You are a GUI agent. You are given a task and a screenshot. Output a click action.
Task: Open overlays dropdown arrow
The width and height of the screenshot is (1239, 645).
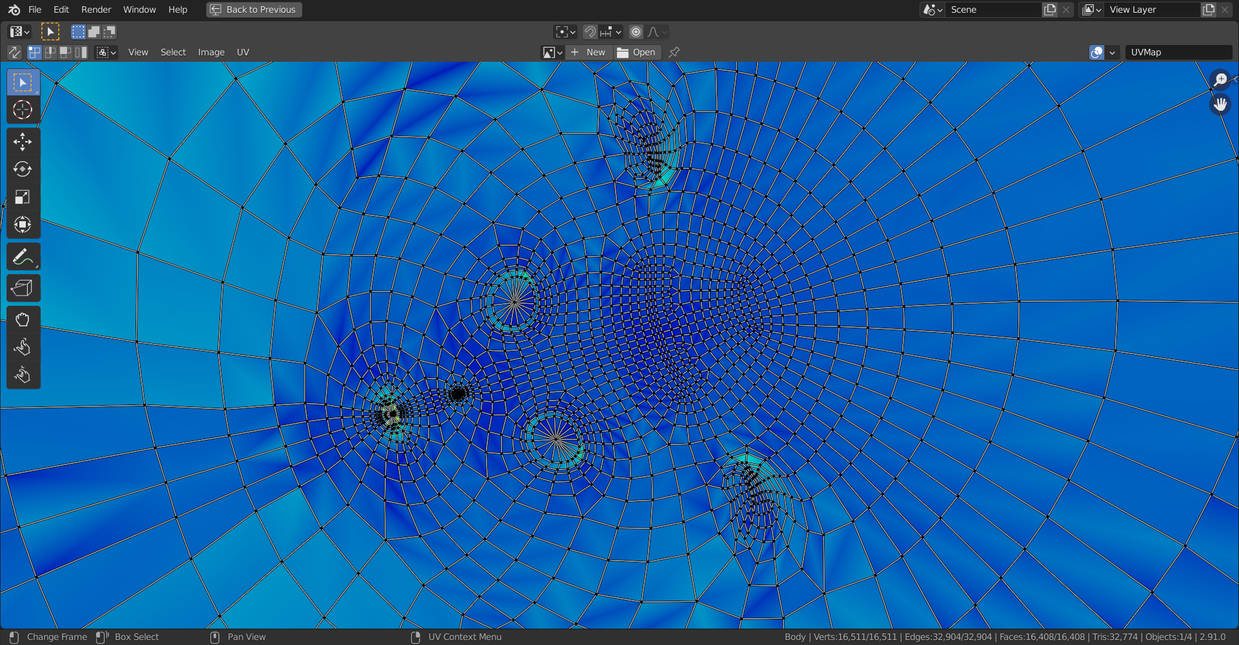click(x=1113, y=52)
